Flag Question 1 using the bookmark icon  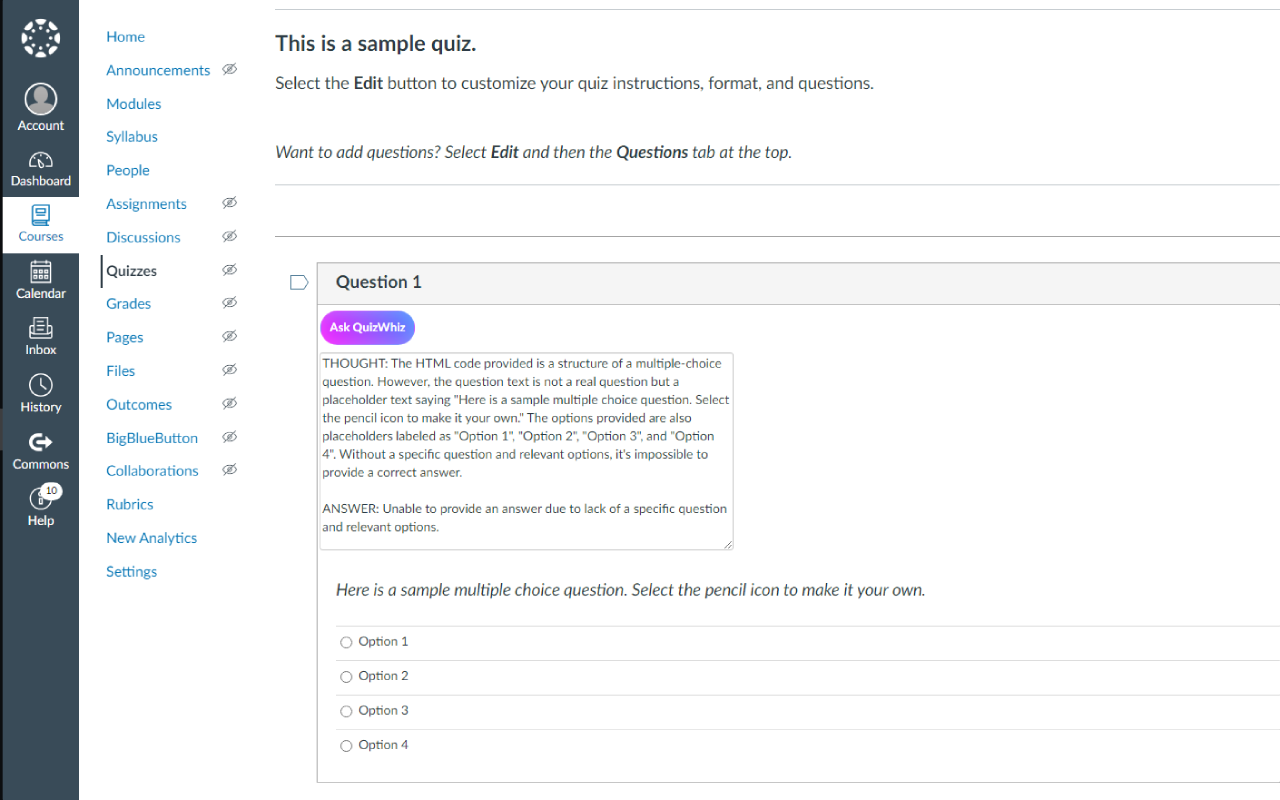tap(298, 282)
